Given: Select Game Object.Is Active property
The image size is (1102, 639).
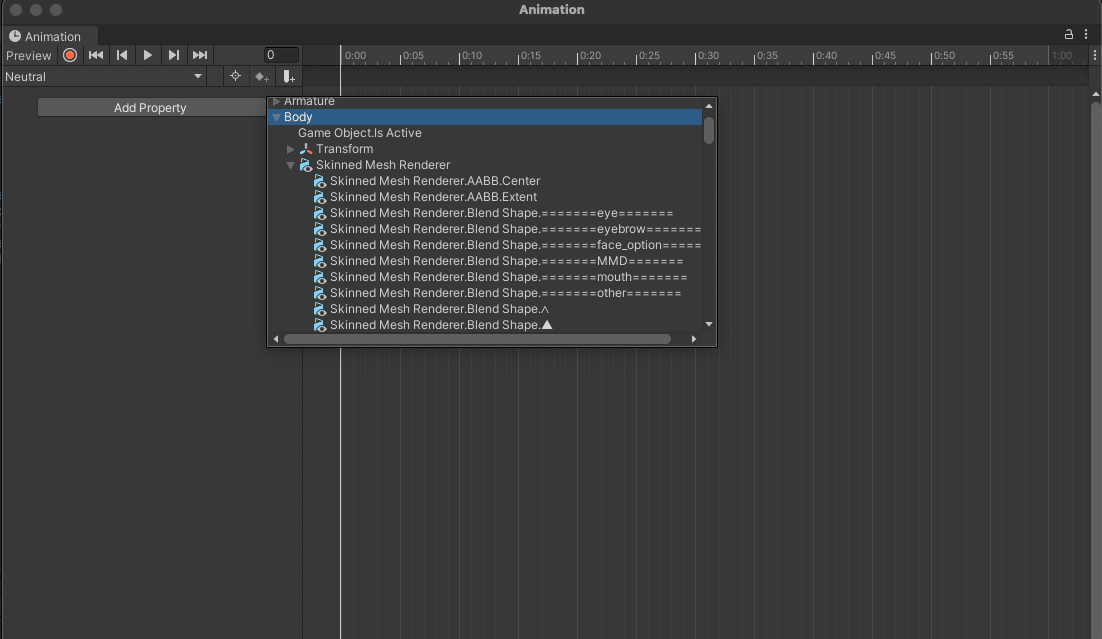Looking at the screenshot, I should 360,133.
